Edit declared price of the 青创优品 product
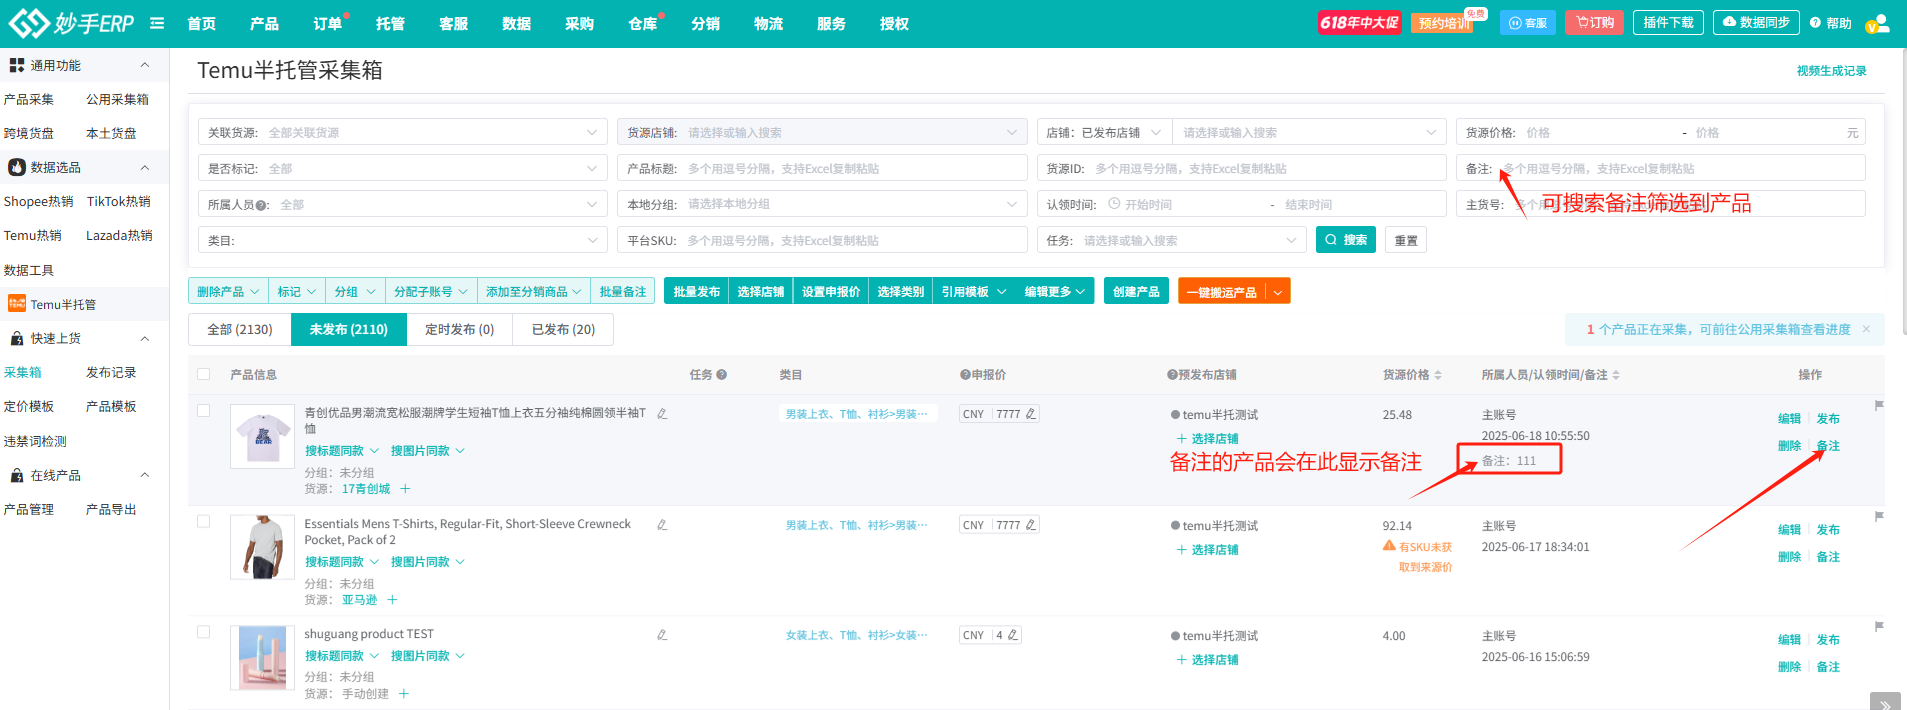The height and width of the screenshot is (710, 1907). (1031, 414)
